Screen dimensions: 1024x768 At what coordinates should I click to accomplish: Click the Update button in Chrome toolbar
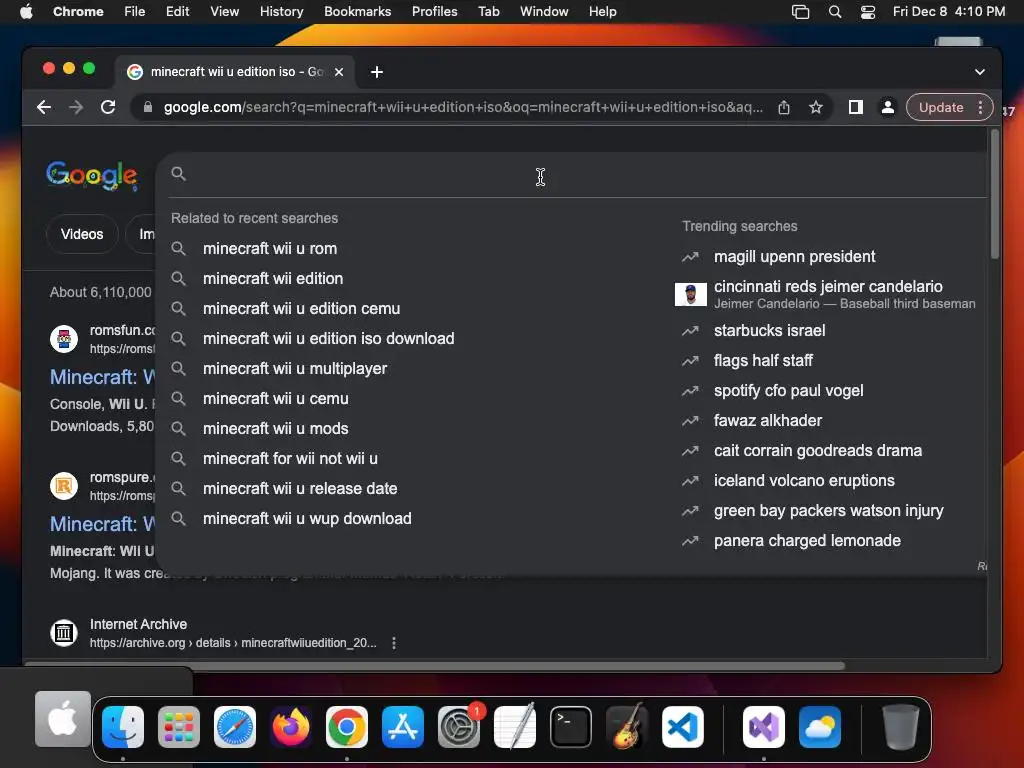[941, 107]
